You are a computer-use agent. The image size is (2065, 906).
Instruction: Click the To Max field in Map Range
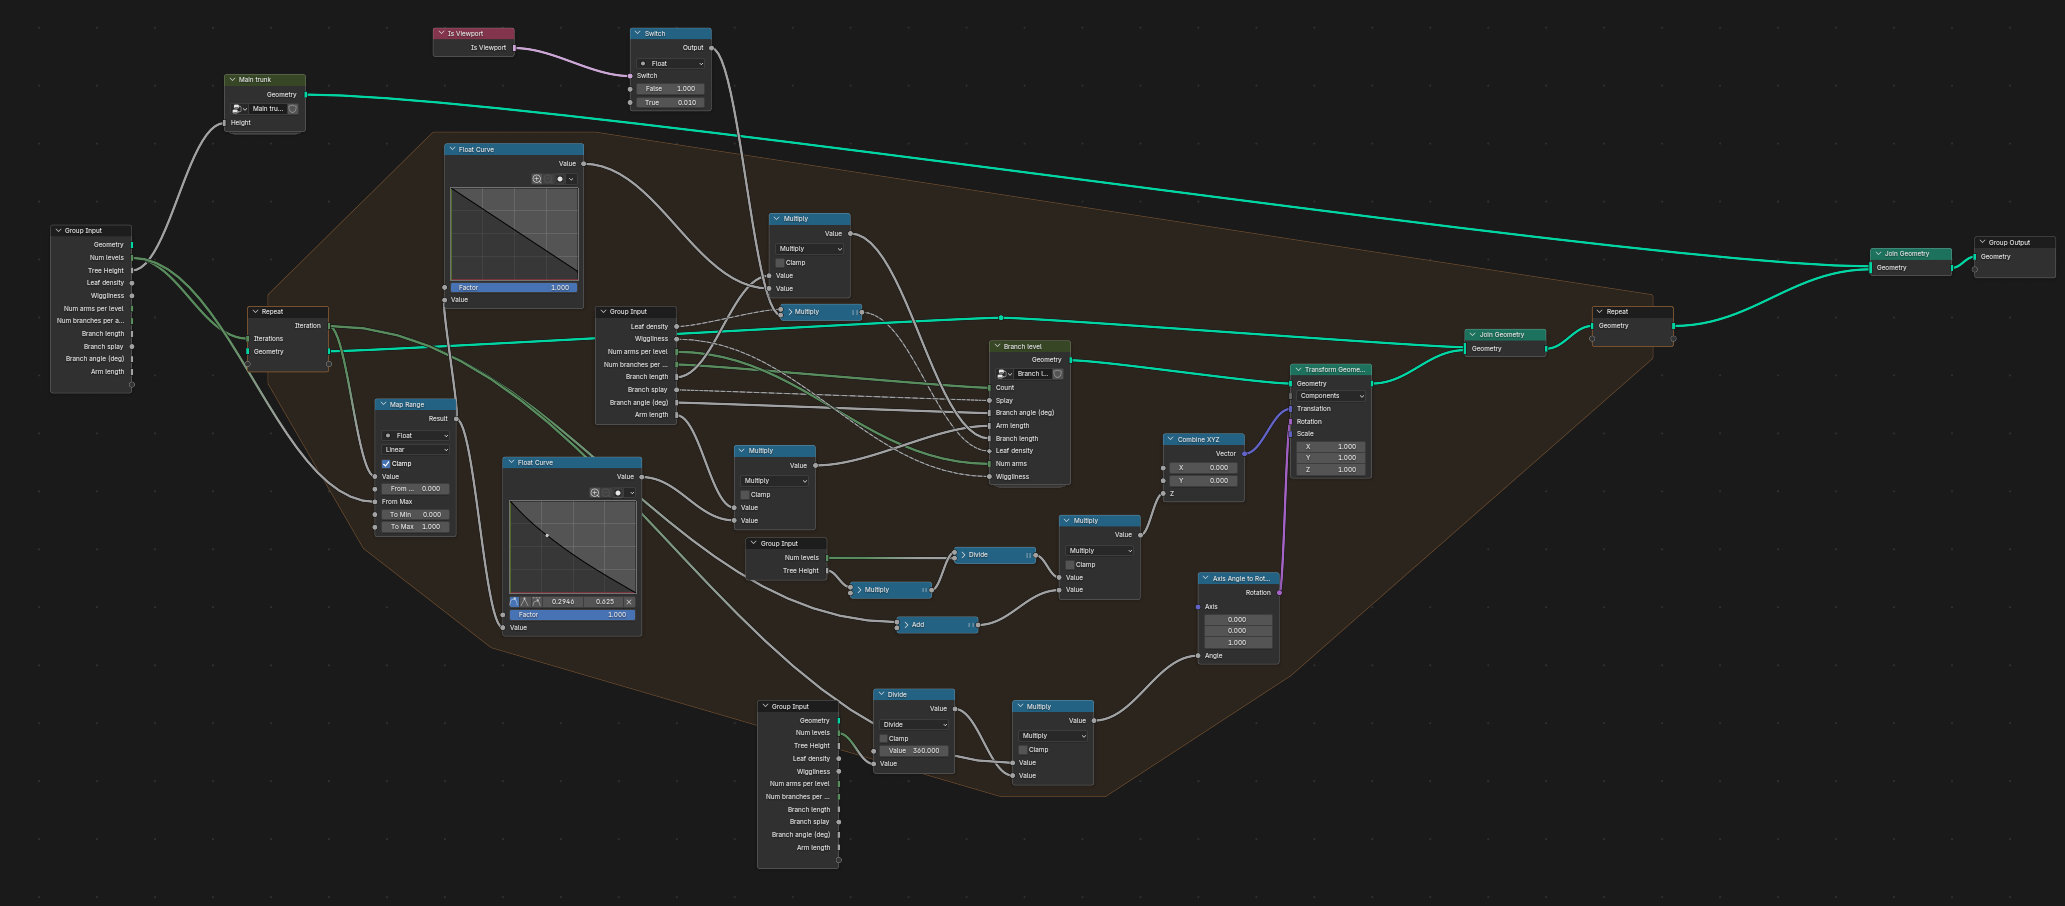click(416, 527)
